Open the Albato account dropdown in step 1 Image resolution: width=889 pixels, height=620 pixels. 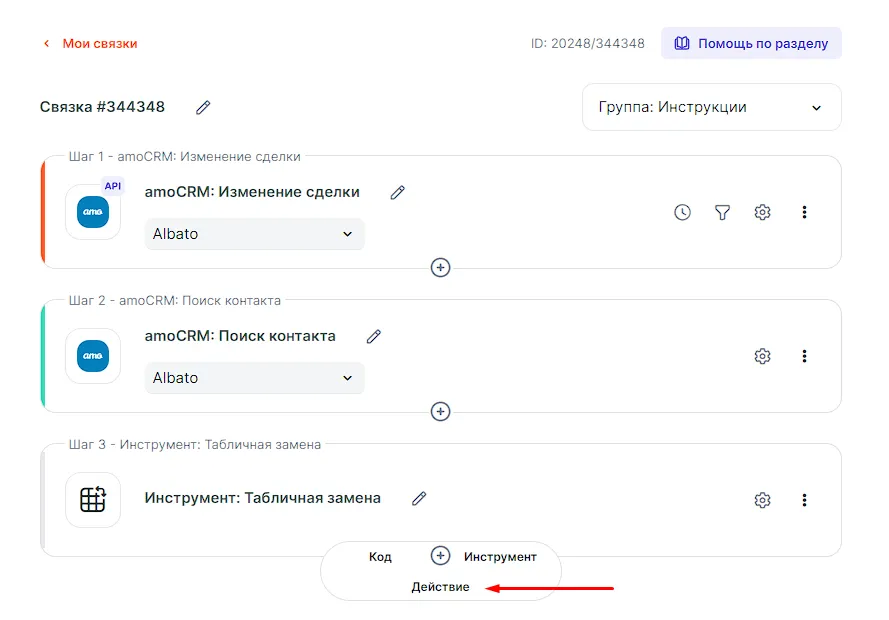(254, 234)
